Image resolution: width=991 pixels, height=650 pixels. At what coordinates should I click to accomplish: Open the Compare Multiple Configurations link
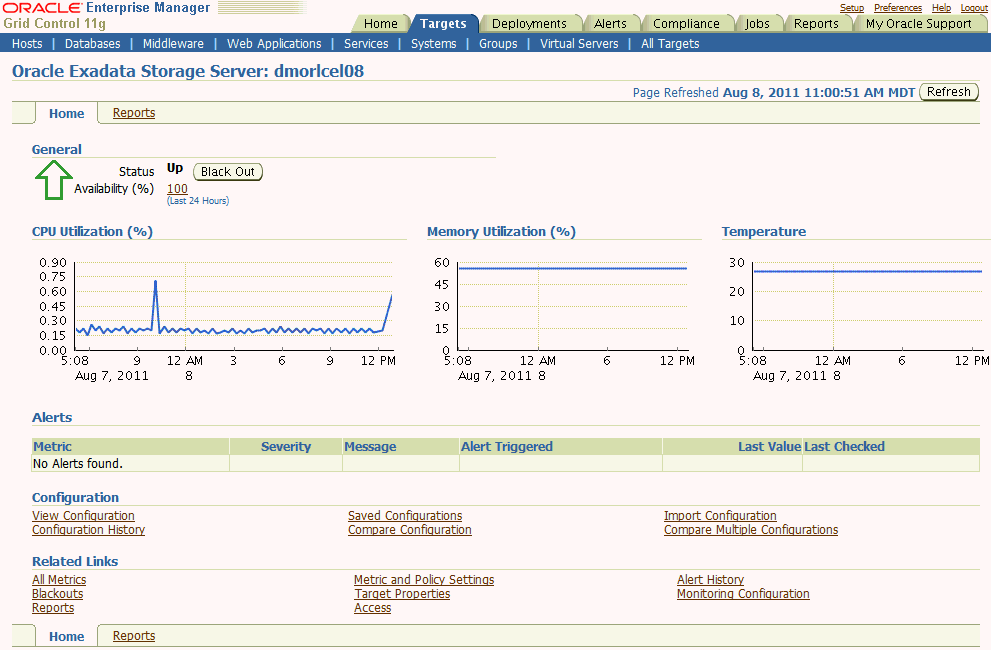(751, 530)
